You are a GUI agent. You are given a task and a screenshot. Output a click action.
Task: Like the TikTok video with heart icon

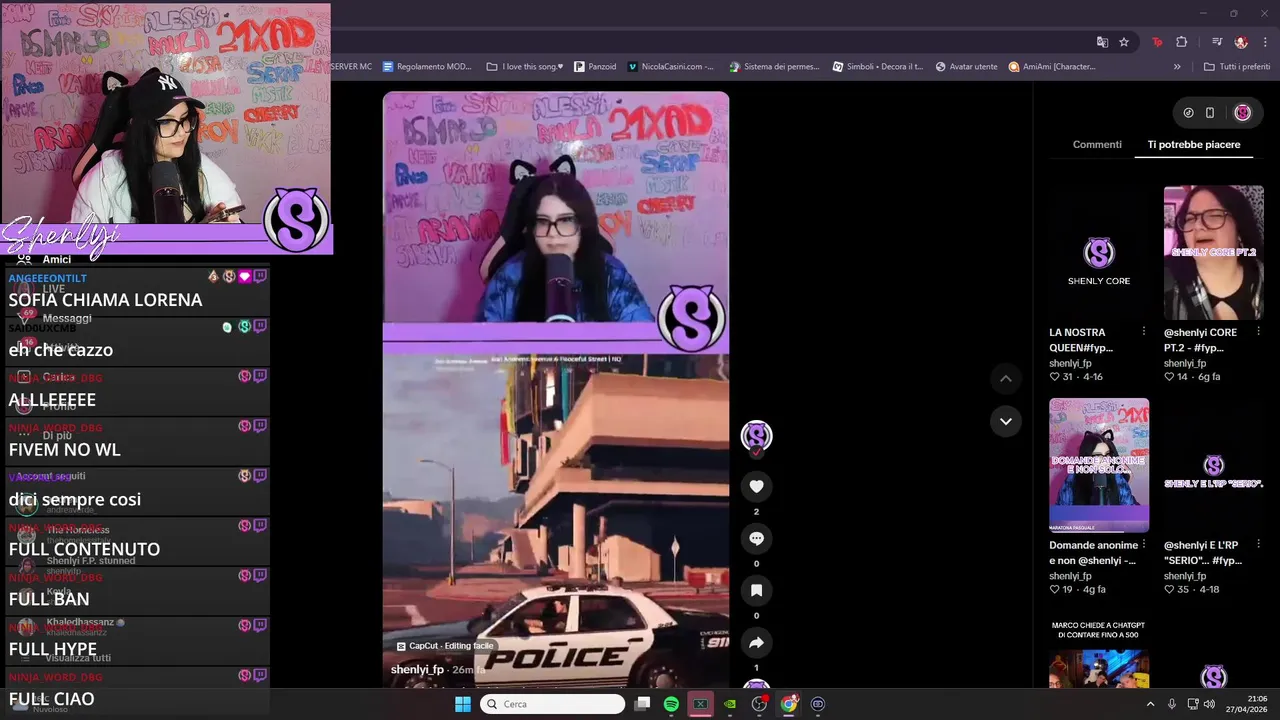[x=756, y=487]
